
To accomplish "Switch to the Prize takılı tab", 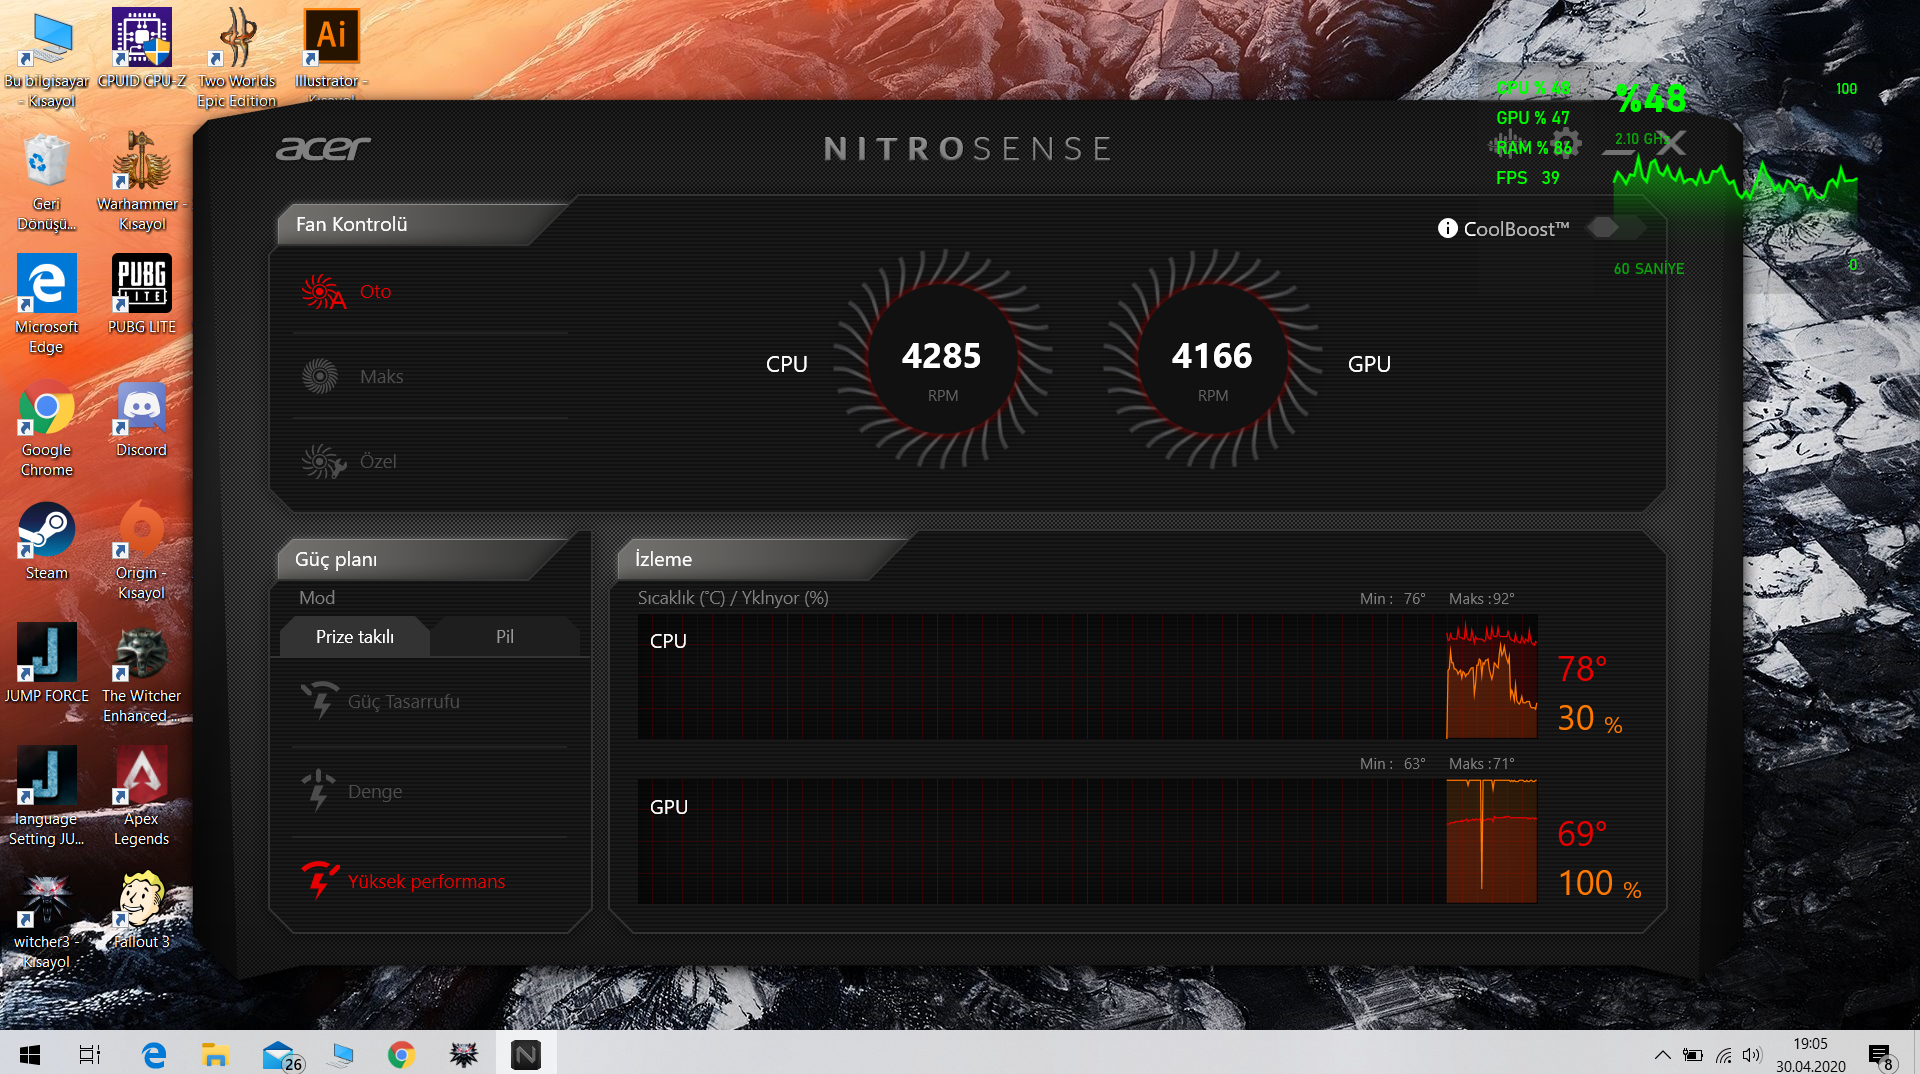I will pos(355,637).
